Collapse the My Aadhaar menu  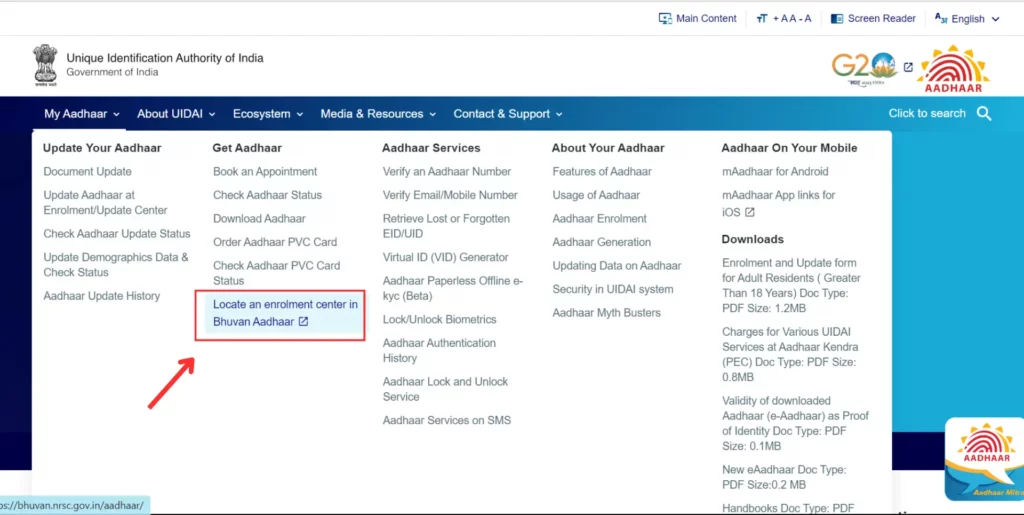pos(82,114)
